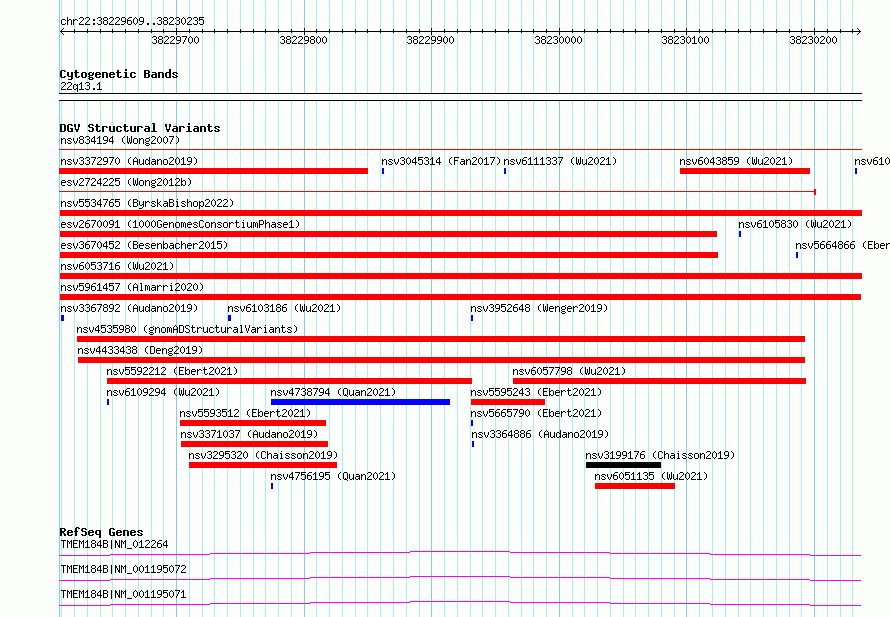Select black bar of nsv3199176

coord(623,465)
